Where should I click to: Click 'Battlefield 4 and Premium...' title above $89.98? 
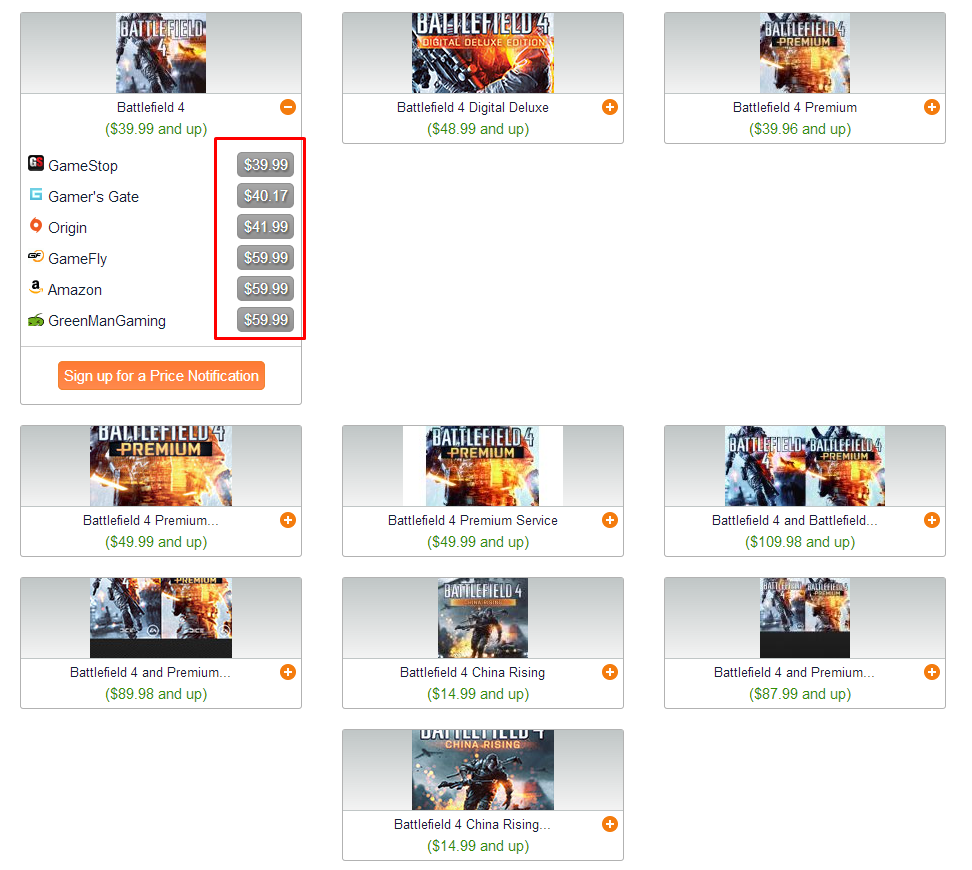[x=151, y=672]
